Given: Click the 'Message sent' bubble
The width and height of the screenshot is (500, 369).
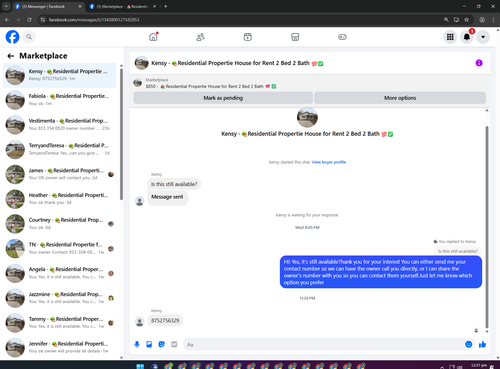Looking at the screenshot, I should 167,197.
